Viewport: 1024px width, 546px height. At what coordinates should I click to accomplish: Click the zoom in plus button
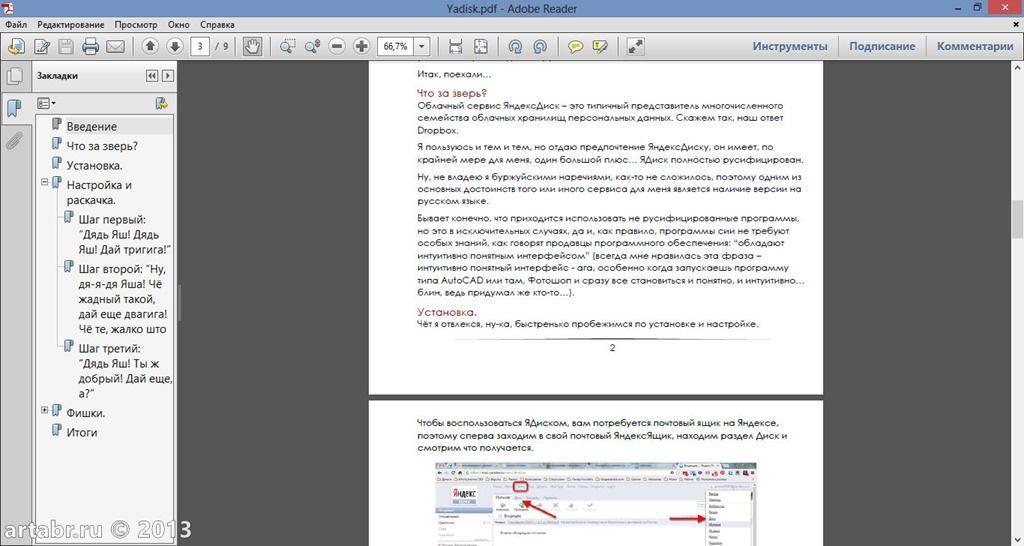361,46
